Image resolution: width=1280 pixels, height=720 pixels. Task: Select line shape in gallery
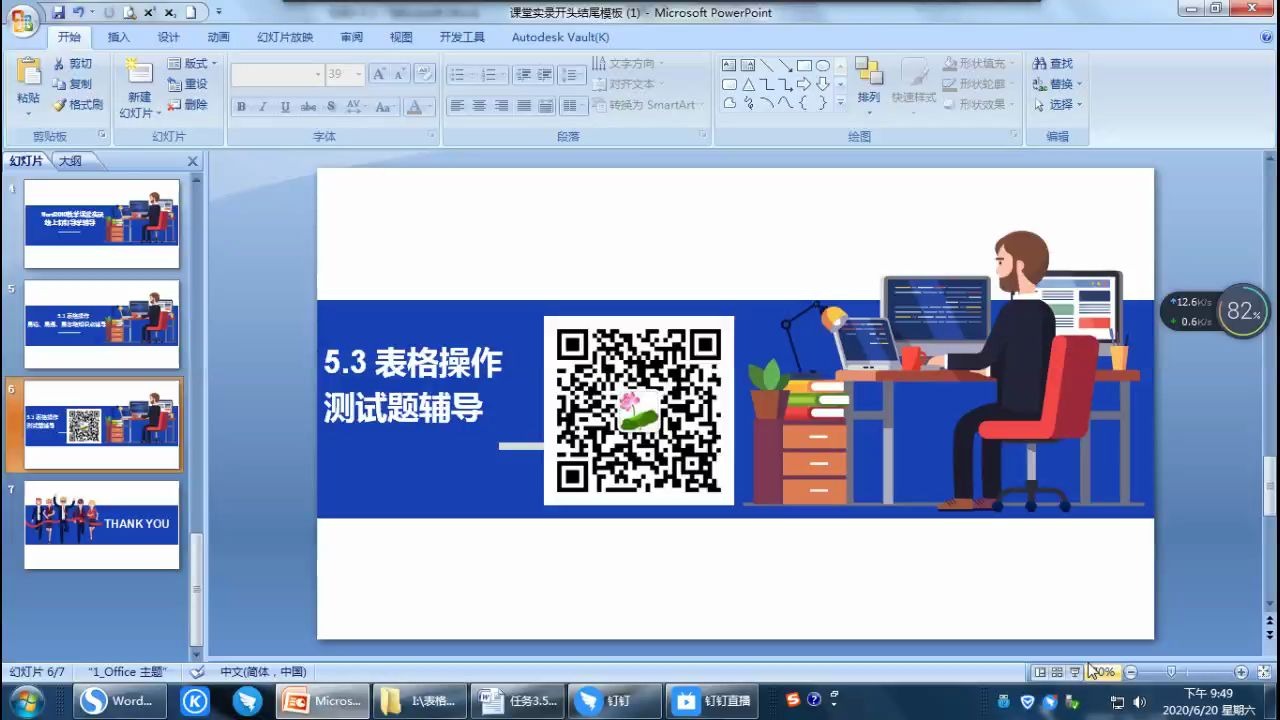(x=766, y=66)
